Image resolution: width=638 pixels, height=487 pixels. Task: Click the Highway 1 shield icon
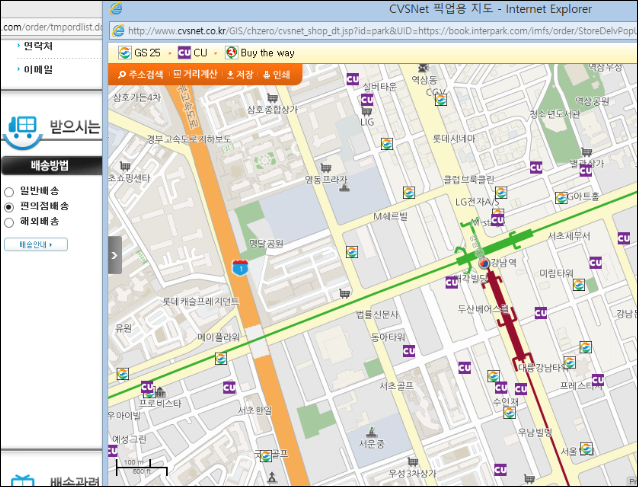(240, 268)
